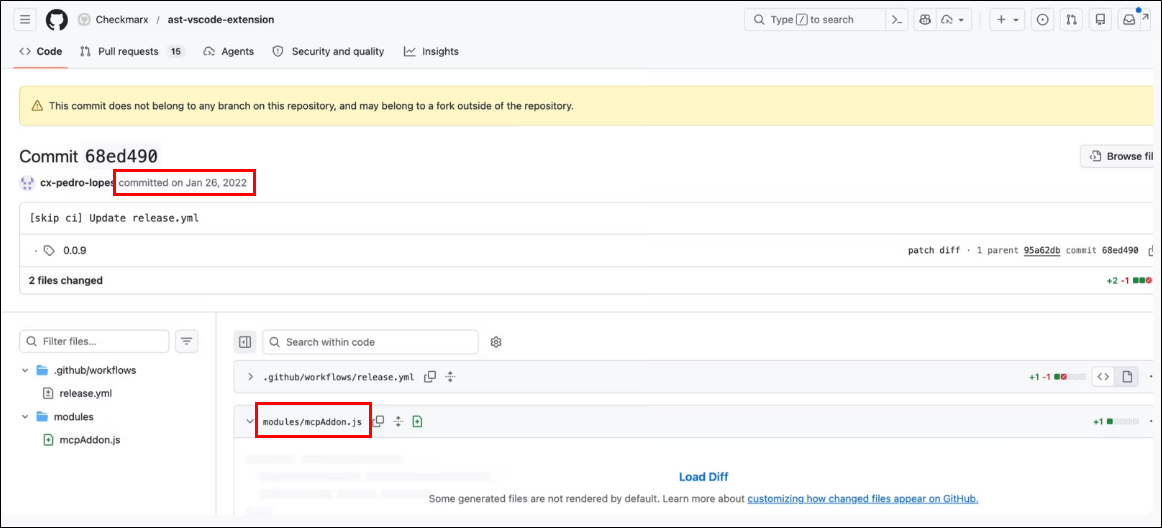Viewport: 1162px width, 528px height.
Task: Open the hamburger navigation menu
Action: click(24, 20)
